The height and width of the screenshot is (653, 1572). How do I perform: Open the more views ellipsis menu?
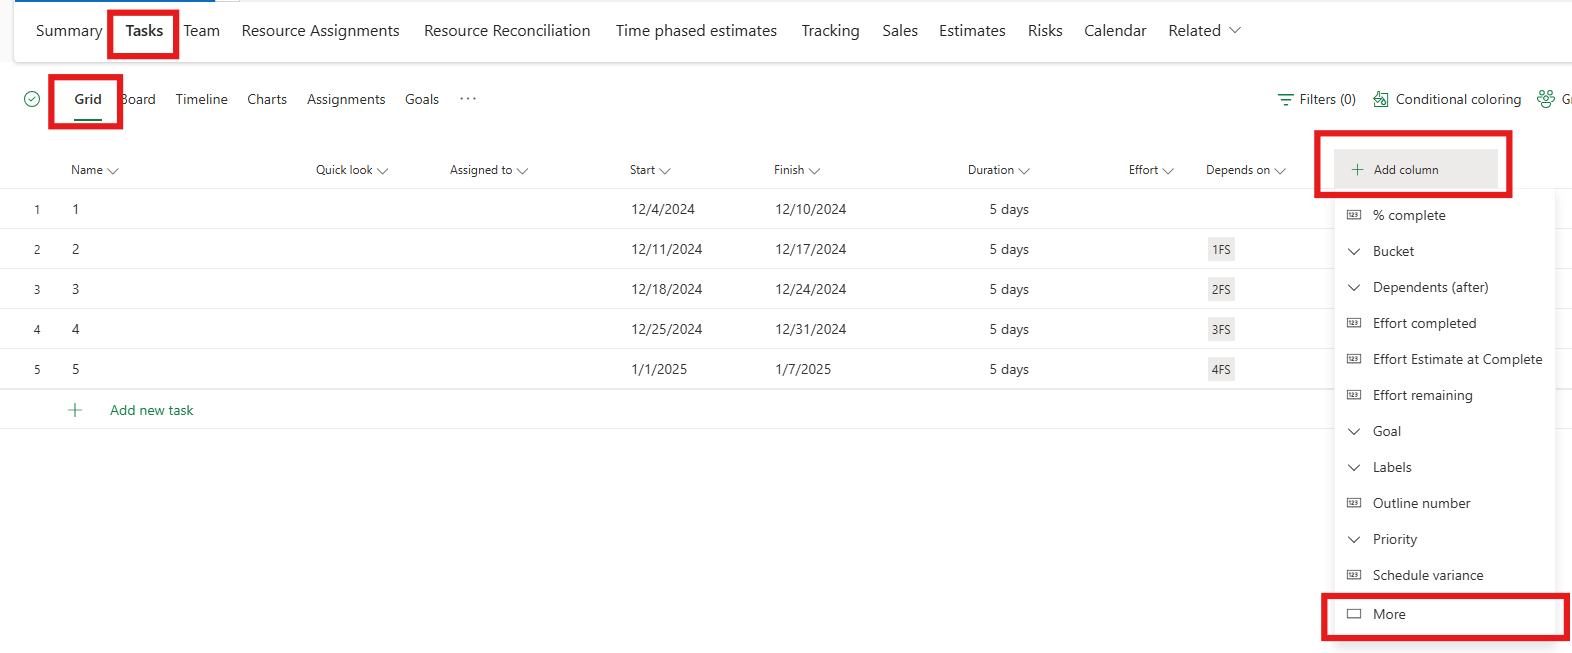468,99
